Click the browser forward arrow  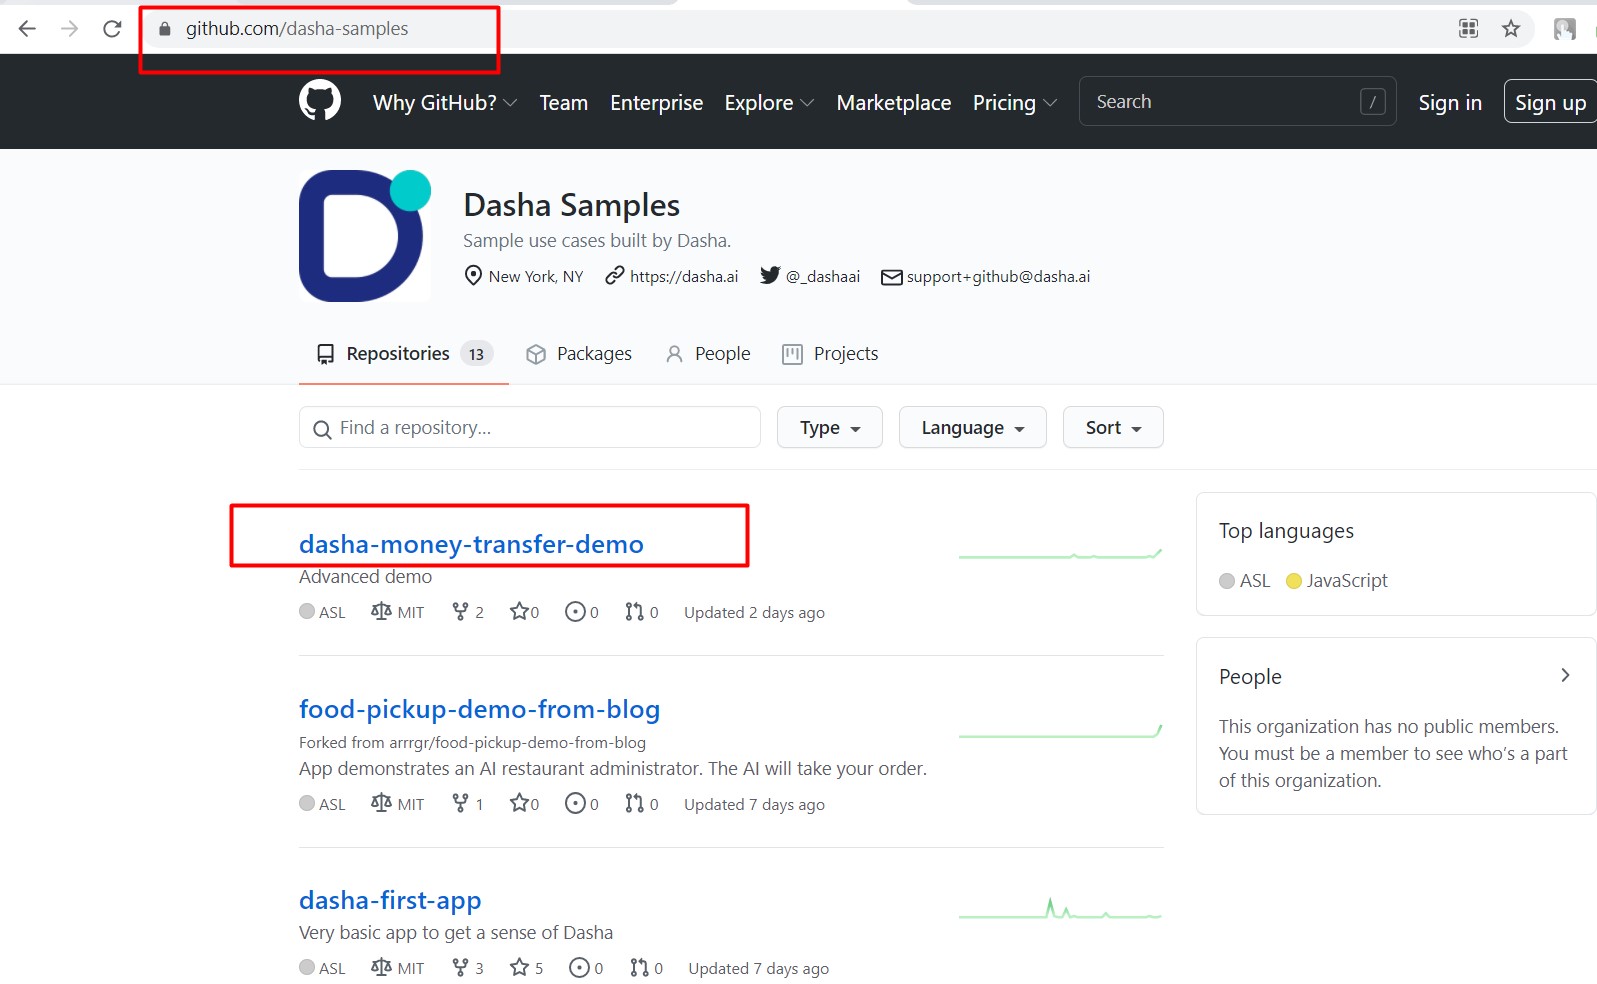pyautogui.click(x=69, y=29)
